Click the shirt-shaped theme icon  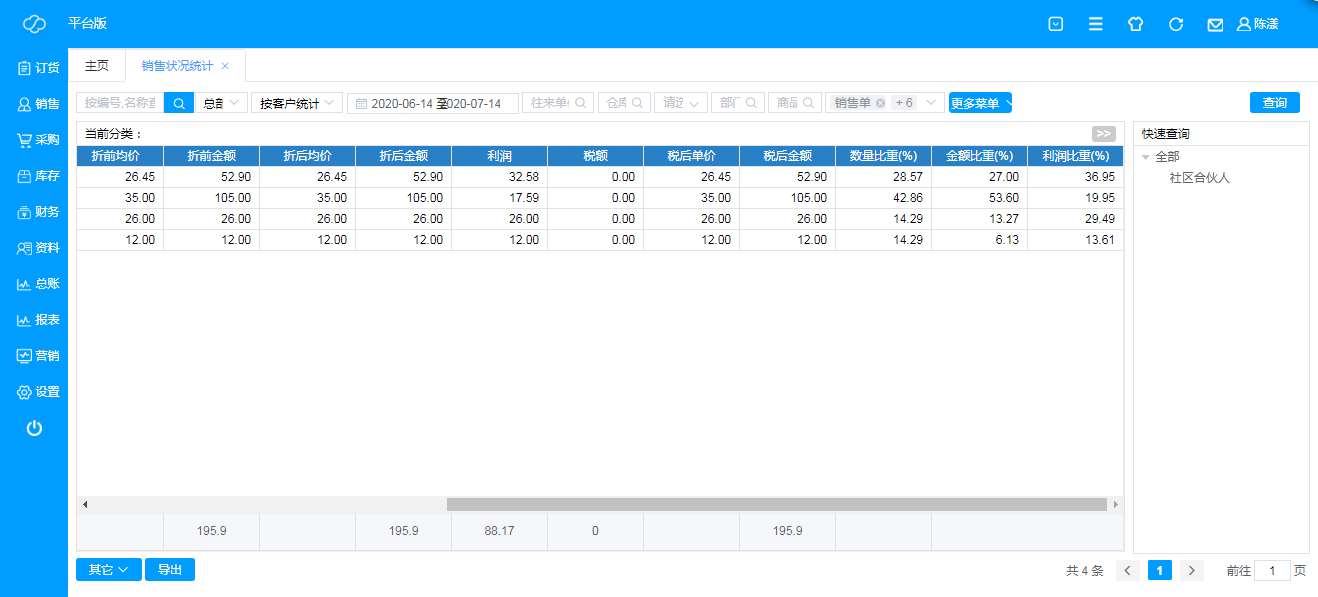point(1135,24)
